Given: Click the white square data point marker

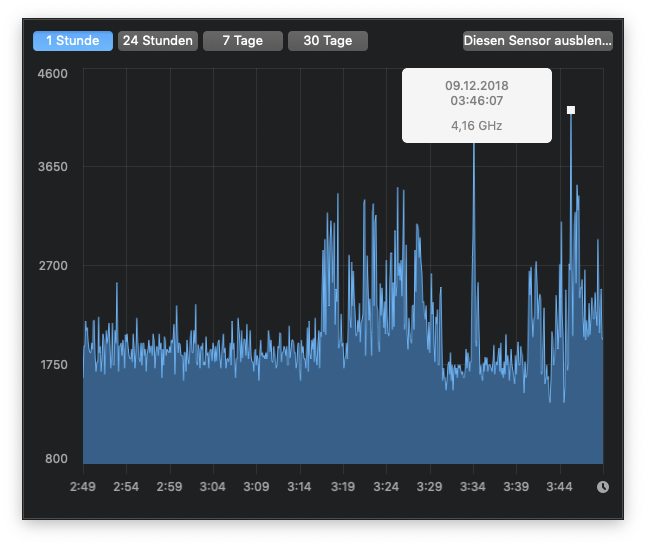Looking at the screenshot, I should (571, 110).
